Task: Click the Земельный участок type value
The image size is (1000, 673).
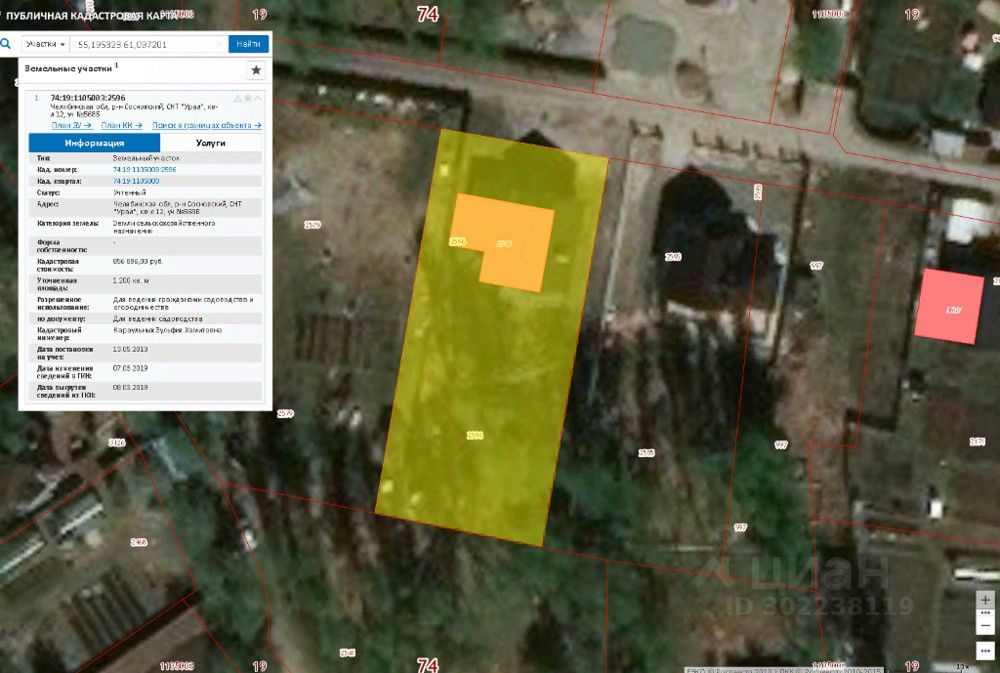Action: [146, 158]
